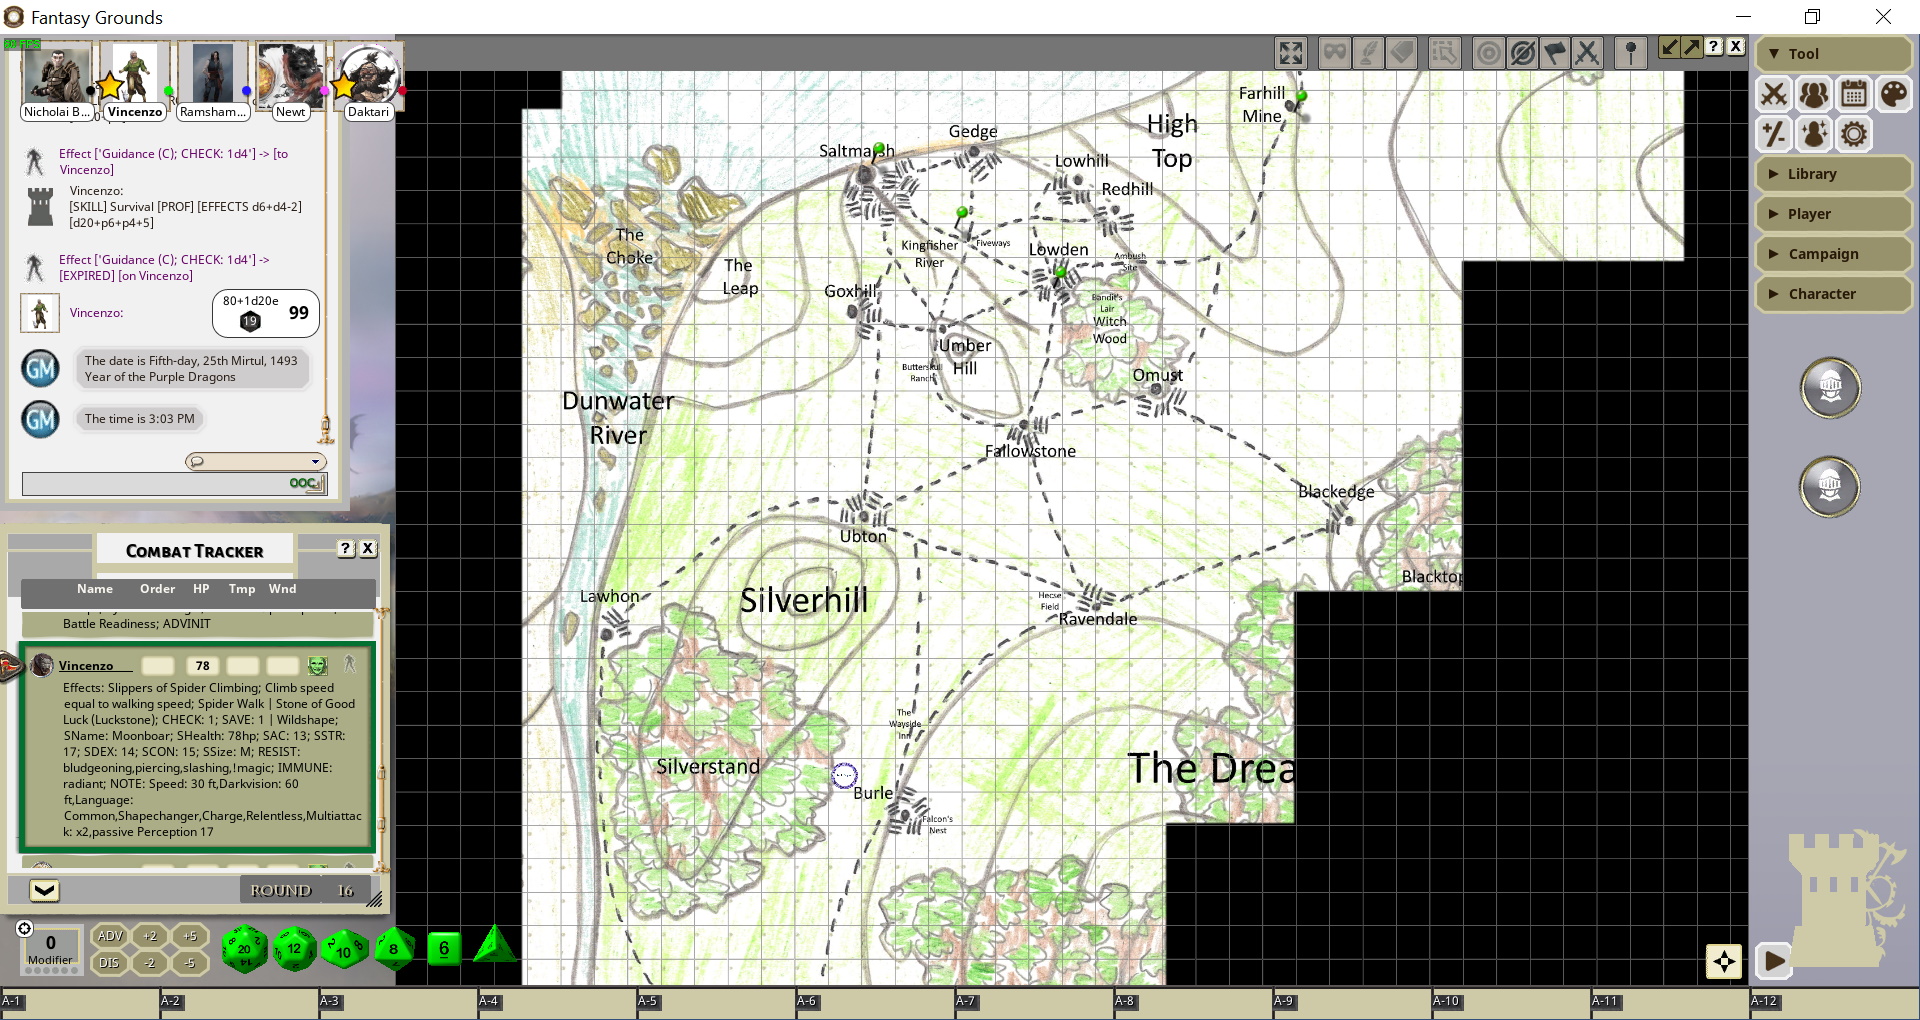Toggle the ADV roll modifier
This screenshot has height=1020, width=1920.
coord(109,936)
